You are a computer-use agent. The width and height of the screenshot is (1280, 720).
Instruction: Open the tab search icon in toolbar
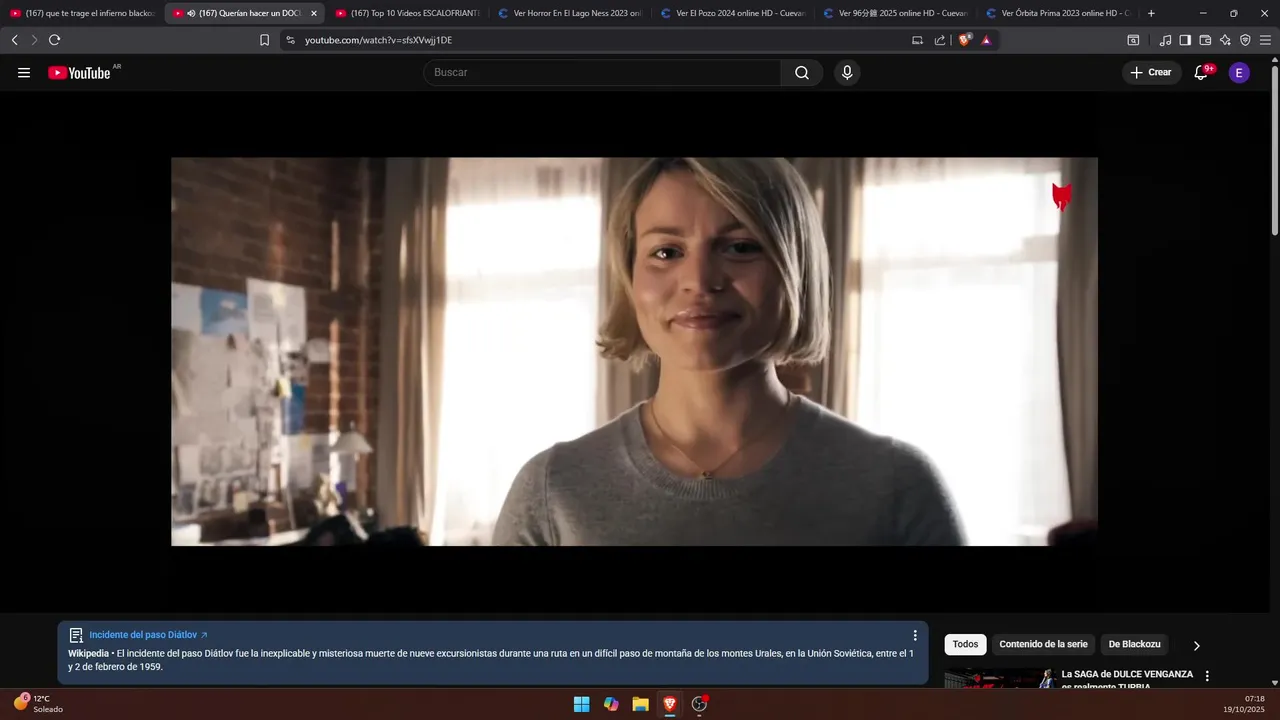pyautogui.click(x=1133, y=40)
